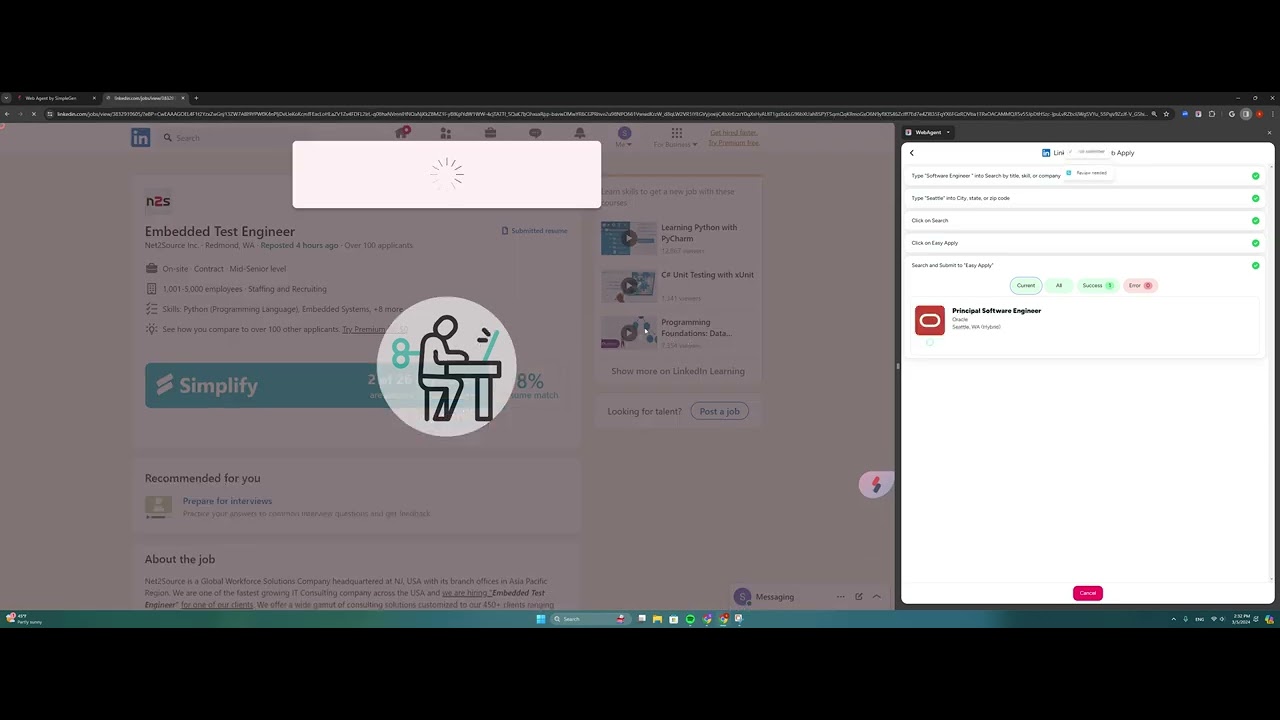Viewport: 1280px width, 720px height.
Task: Expand the Messaging bar chevron
Action: [x=877, y=597]
